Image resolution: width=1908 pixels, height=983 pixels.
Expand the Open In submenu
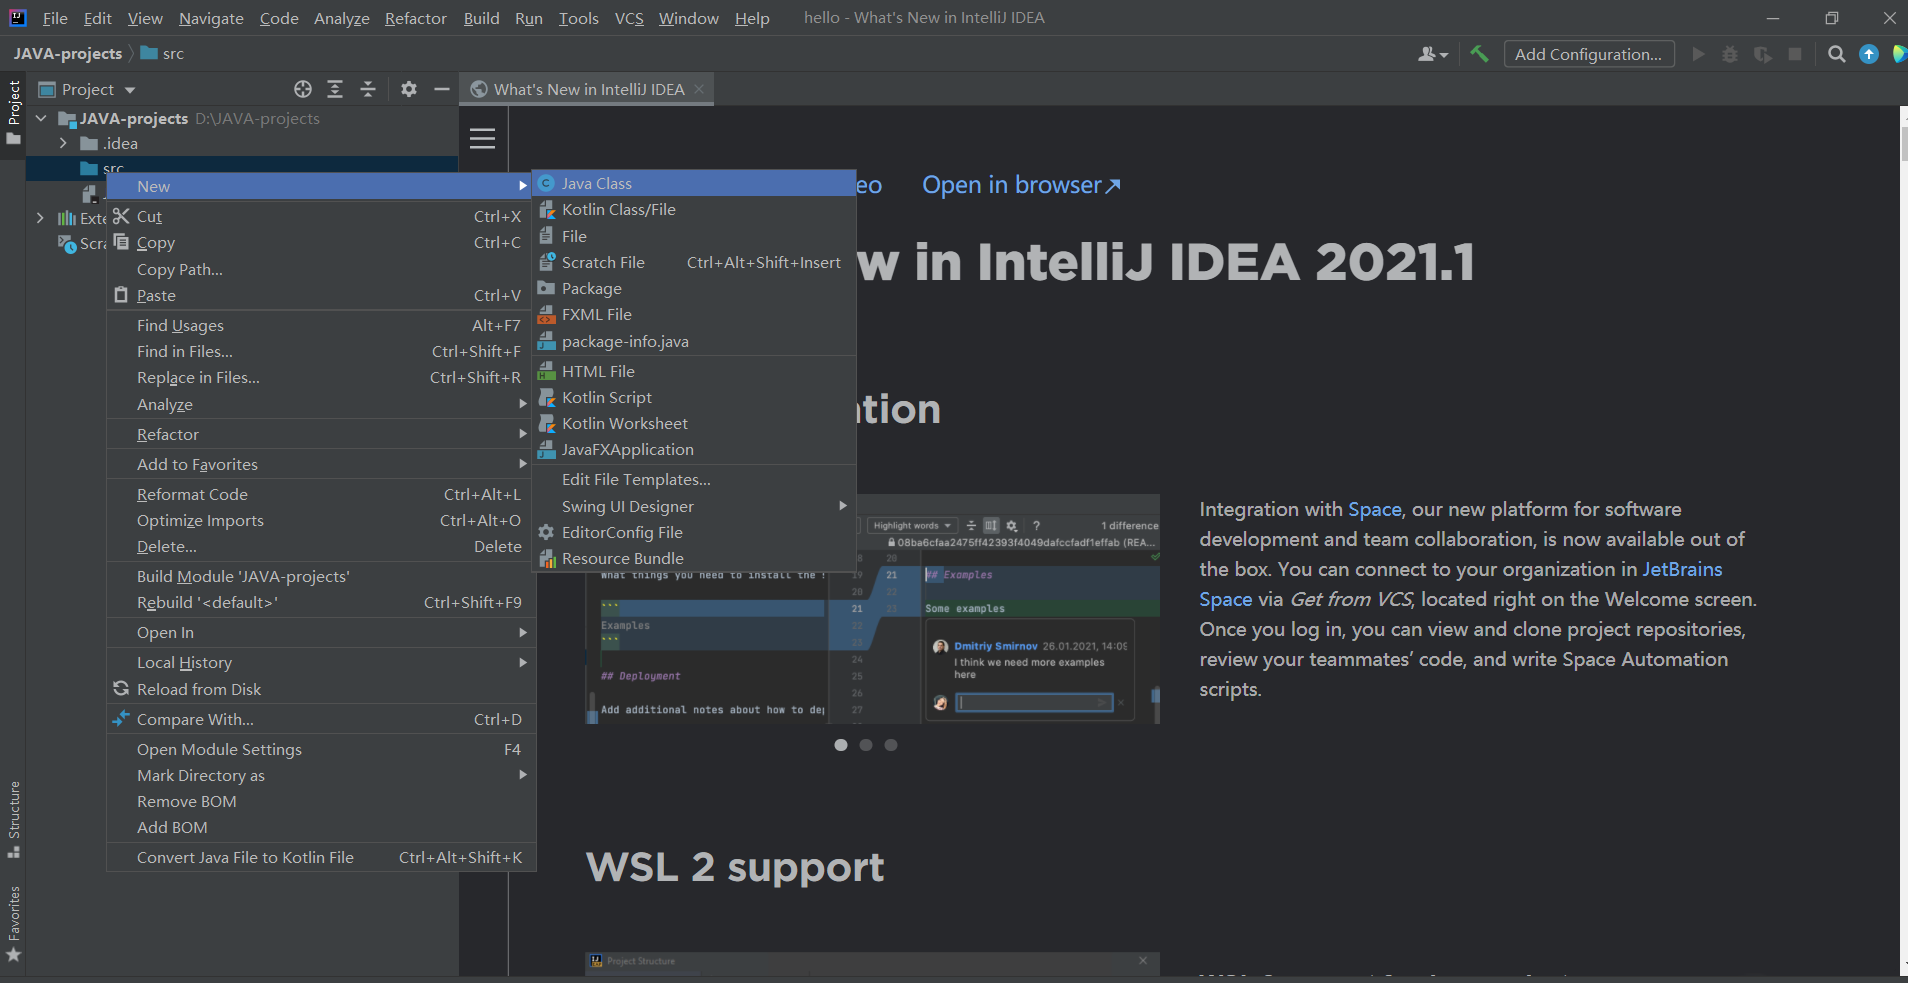coord(321,632)
